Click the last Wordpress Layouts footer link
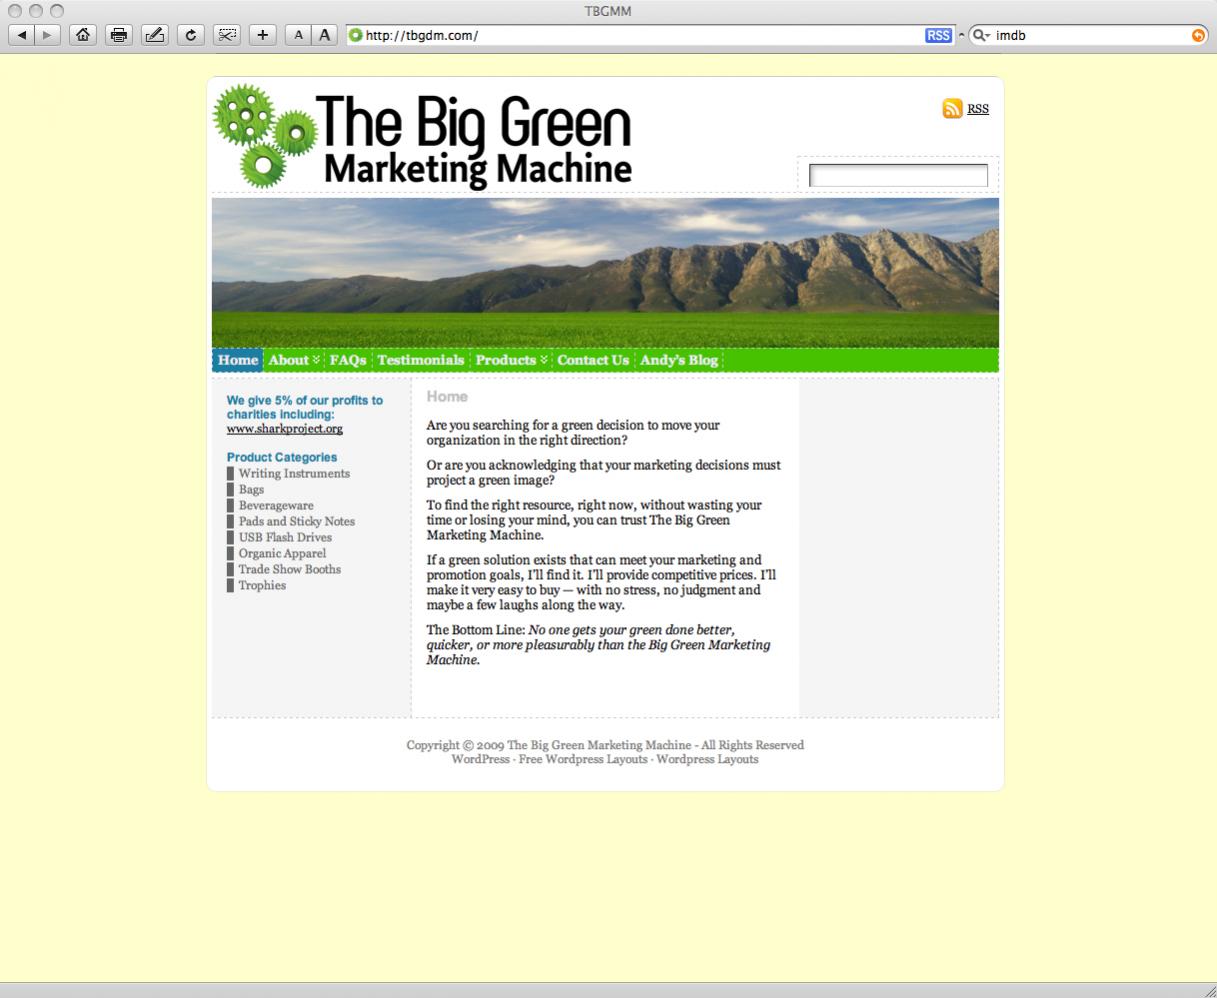This screenshot has height=998, width=1217. [708, 759]
